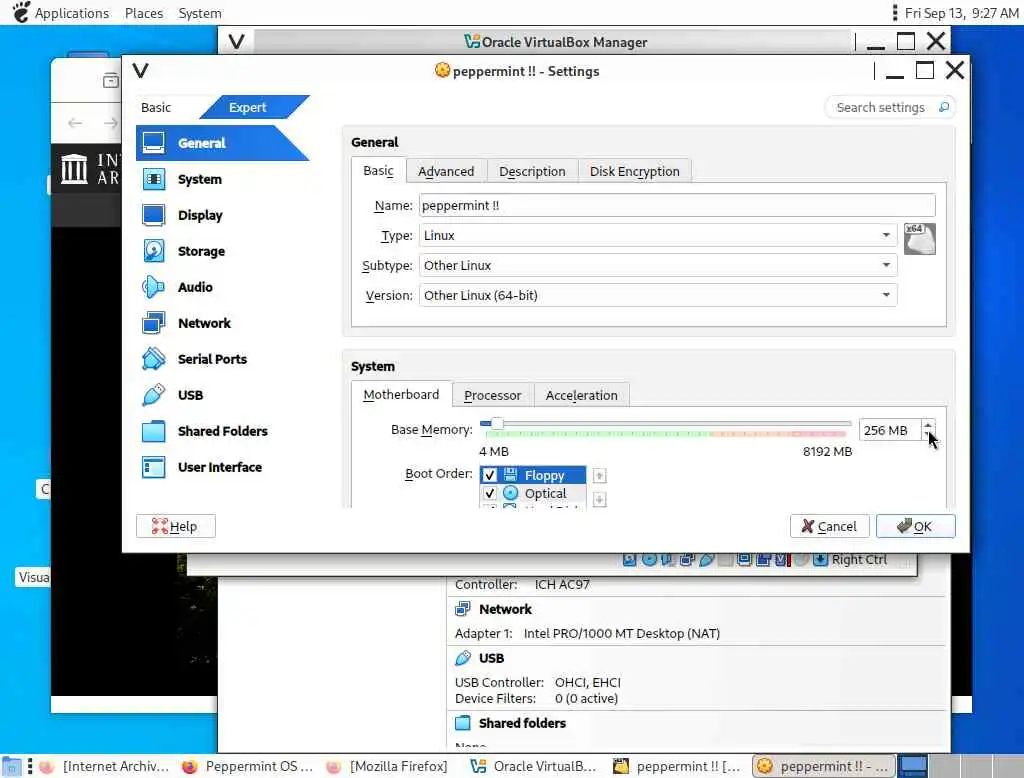
Task: Click the network status bar icon in VM window
Action: [x=687, y=560]
